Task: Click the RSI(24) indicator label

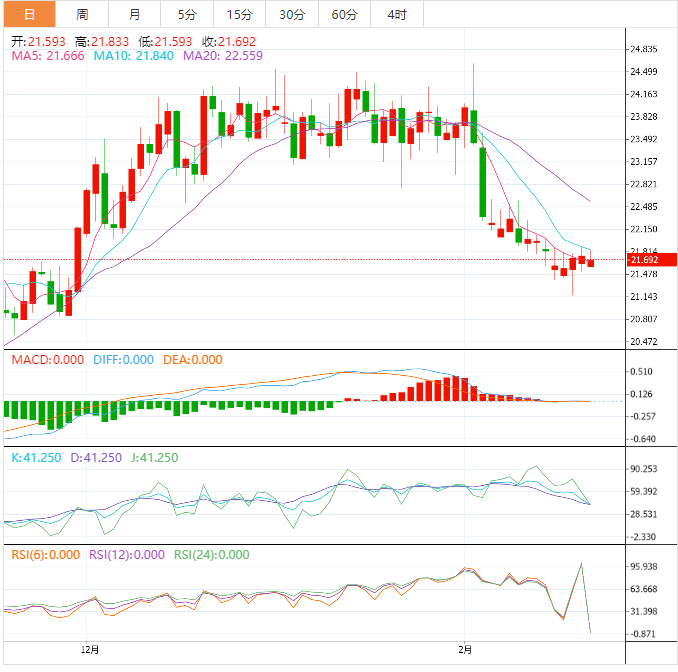Action: coord(211,555)
